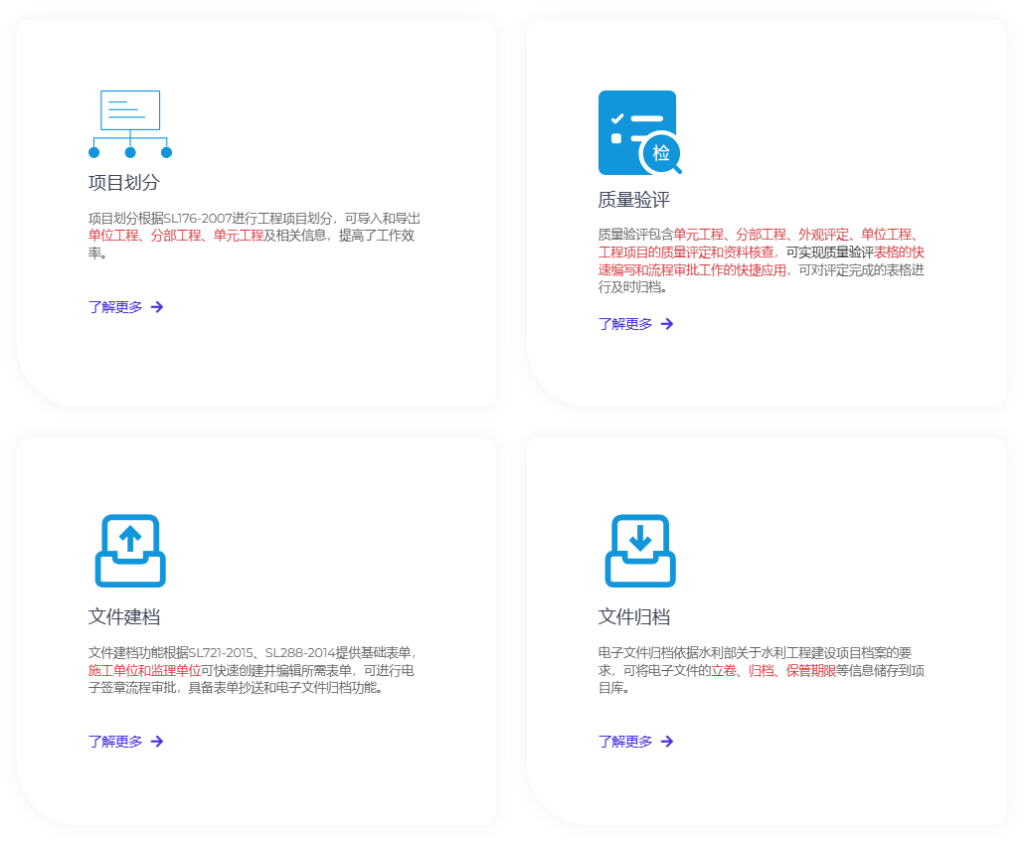Follow 了解更多 link under 文件建档
The height and width of the screenshot is (845, 1024).
pyautogui.click(x=115, y=741)
